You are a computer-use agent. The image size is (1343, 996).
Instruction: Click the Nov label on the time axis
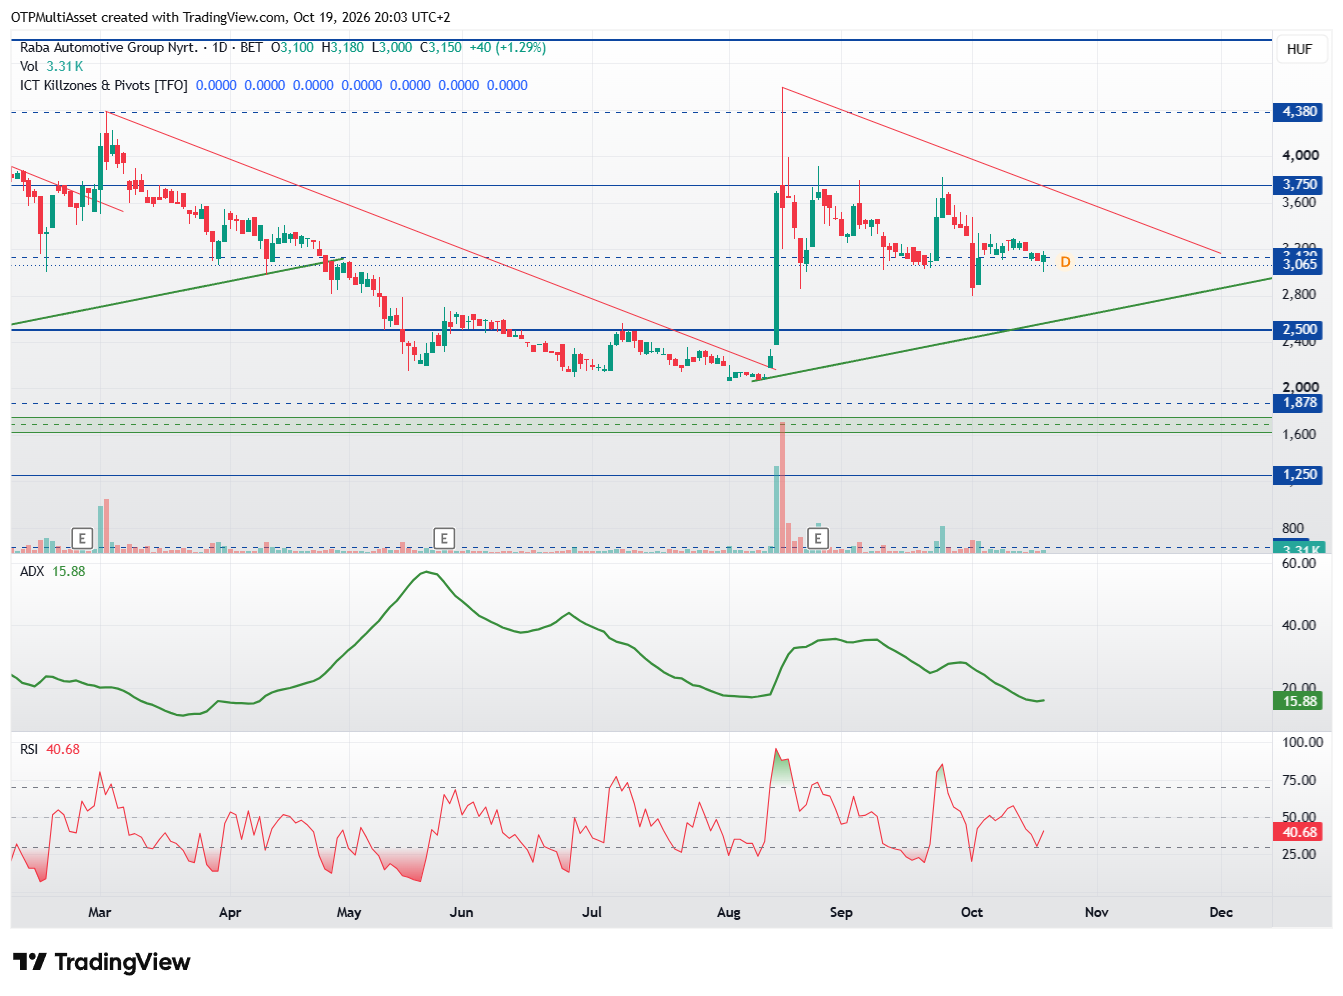click(1097, 912)
